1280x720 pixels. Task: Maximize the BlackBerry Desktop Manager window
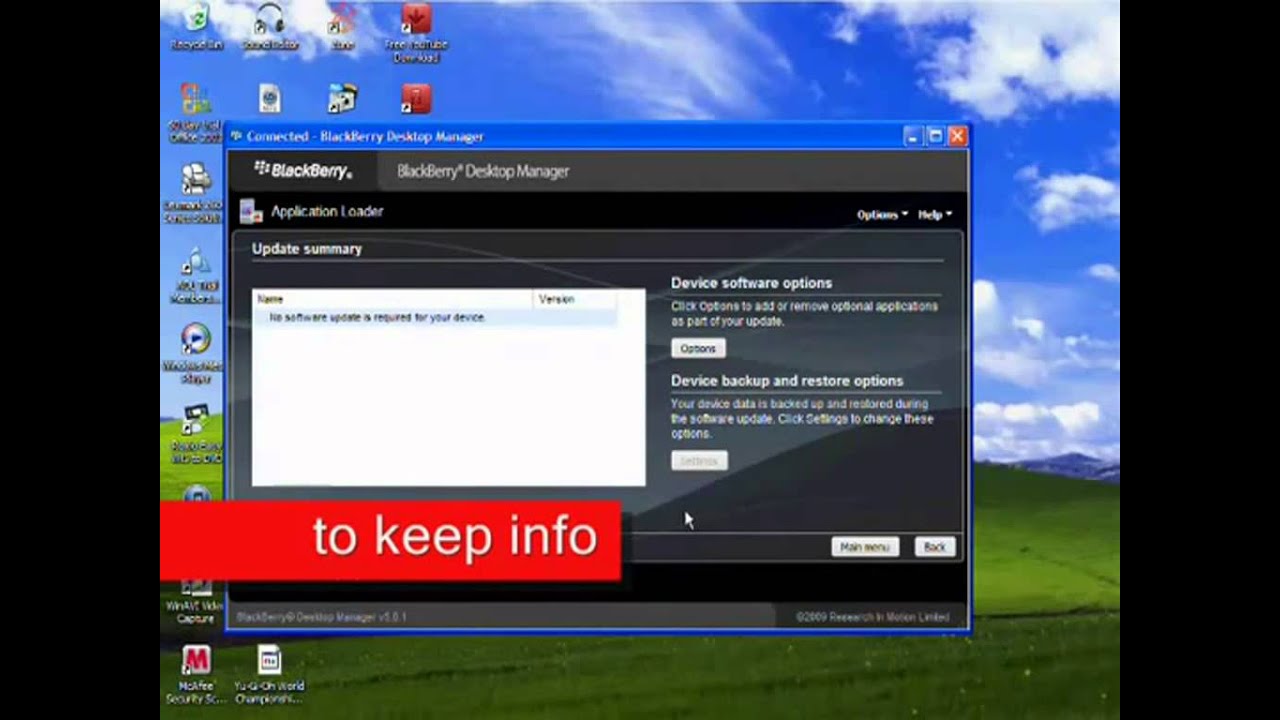(935, 137)
